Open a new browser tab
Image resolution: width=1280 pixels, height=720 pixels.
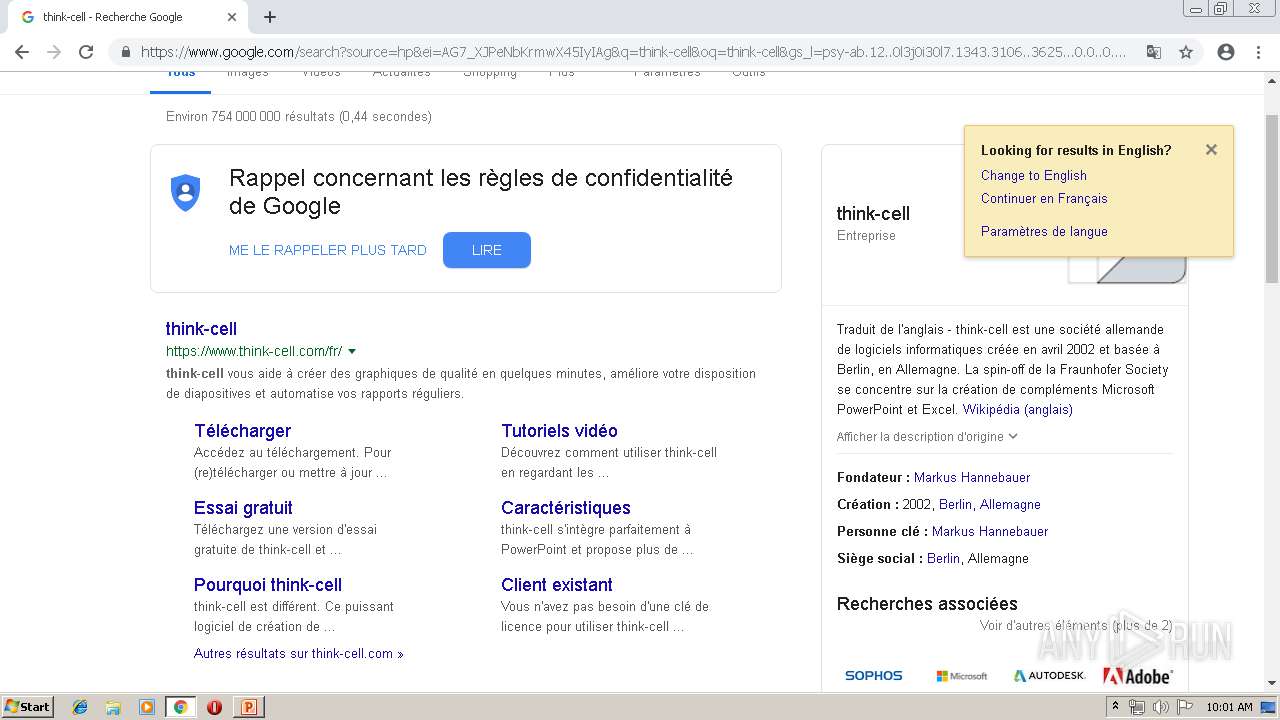tap(270, 17)
